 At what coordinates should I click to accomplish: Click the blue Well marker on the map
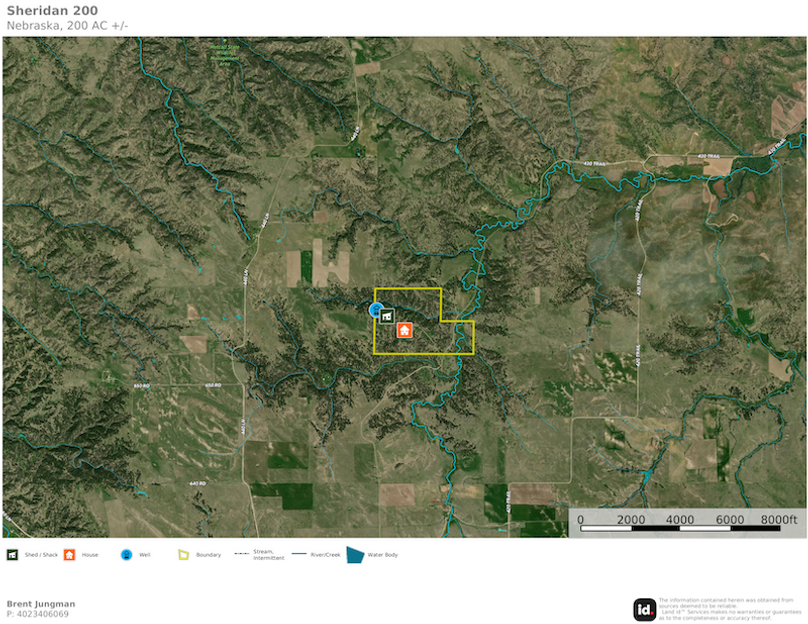[x=376, y=309]
